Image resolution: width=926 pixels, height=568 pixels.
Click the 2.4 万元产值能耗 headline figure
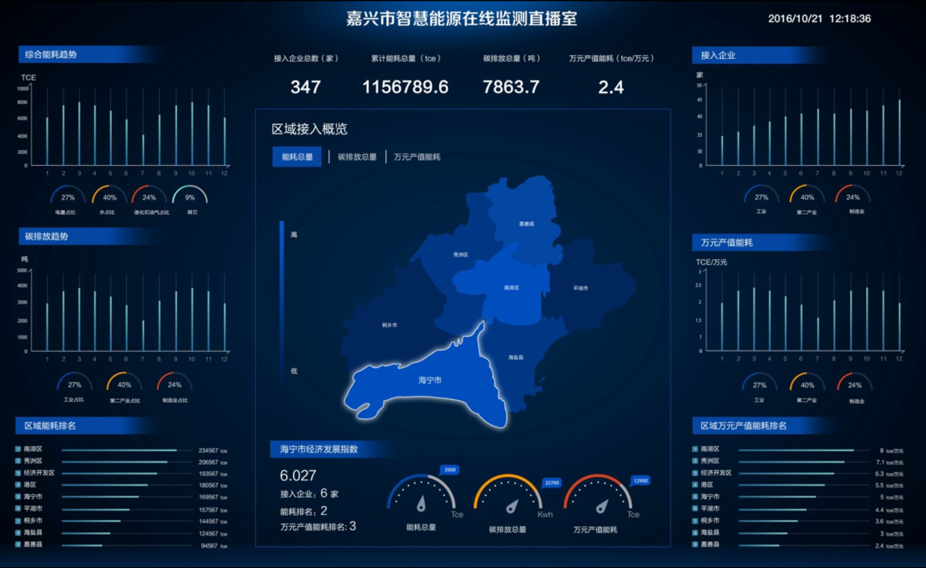[611, 87]
